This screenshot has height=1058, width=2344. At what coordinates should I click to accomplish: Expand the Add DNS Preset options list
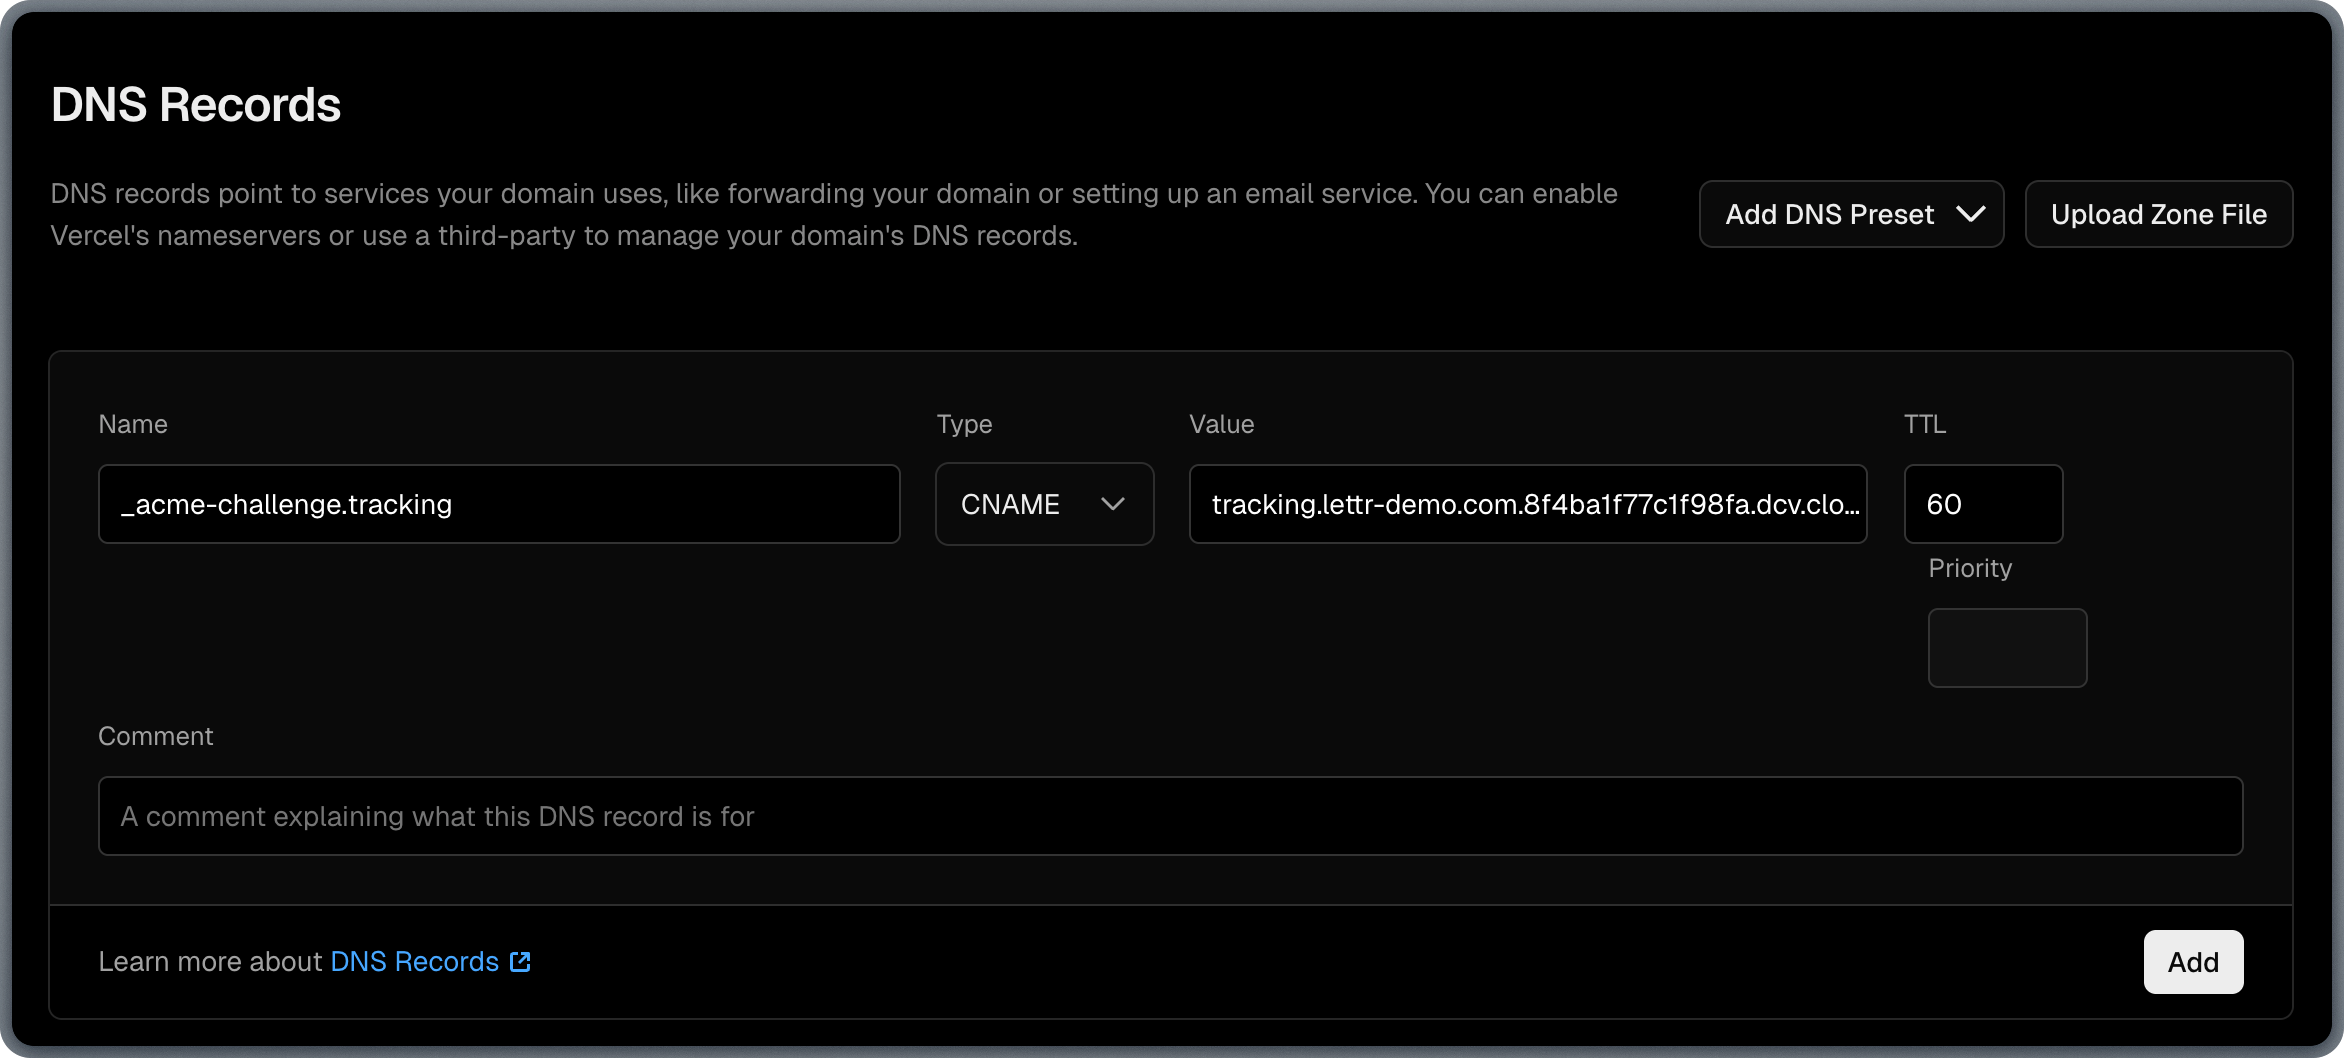[x=1850, y=214]
